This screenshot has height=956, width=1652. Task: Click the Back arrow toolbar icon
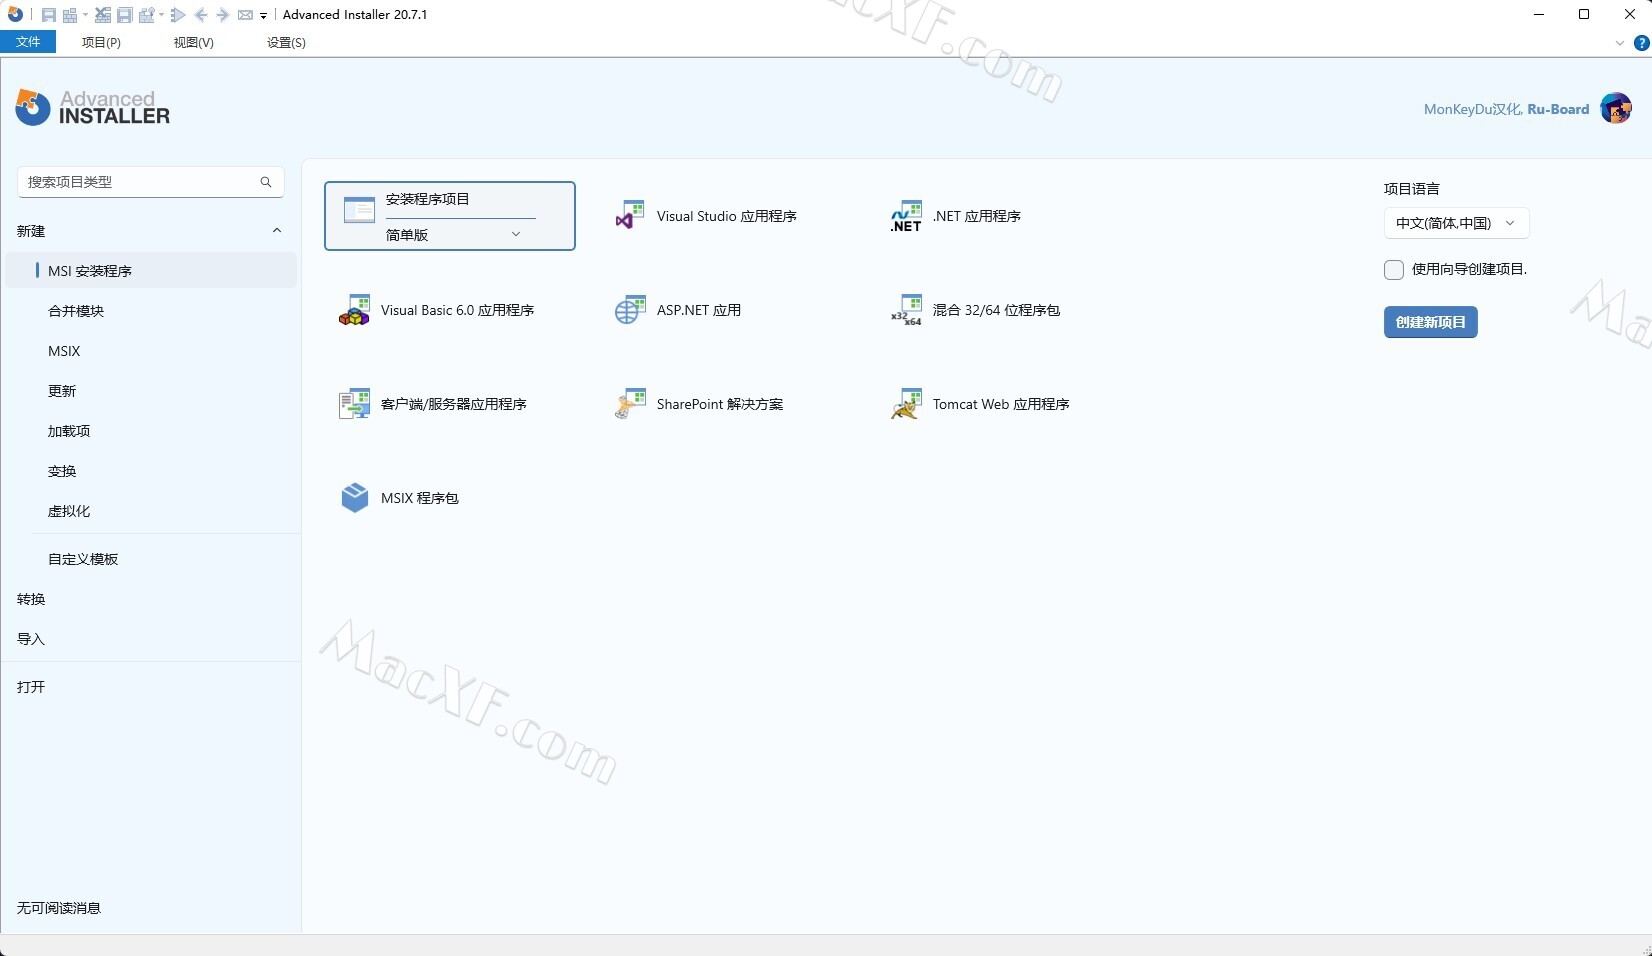(201, 15)
